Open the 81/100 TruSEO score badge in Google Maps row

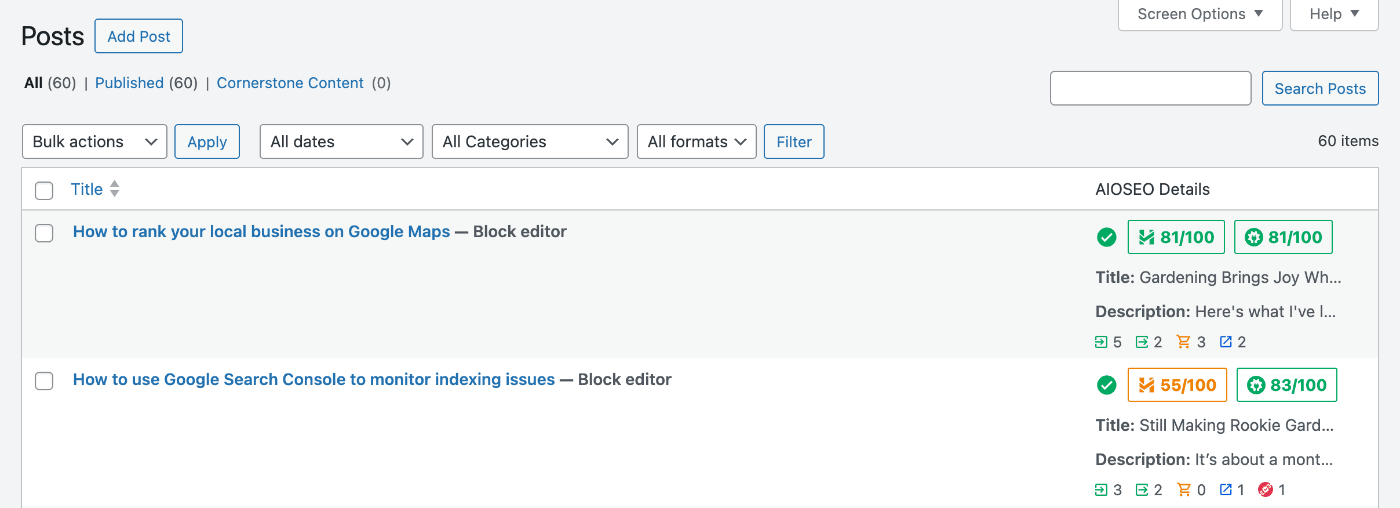coord(1176,237)
